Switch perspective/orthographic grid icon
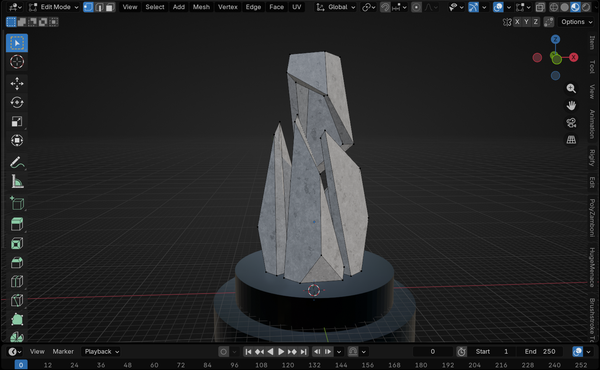Screen dimensions: 600x370 (x=571, y=140)
